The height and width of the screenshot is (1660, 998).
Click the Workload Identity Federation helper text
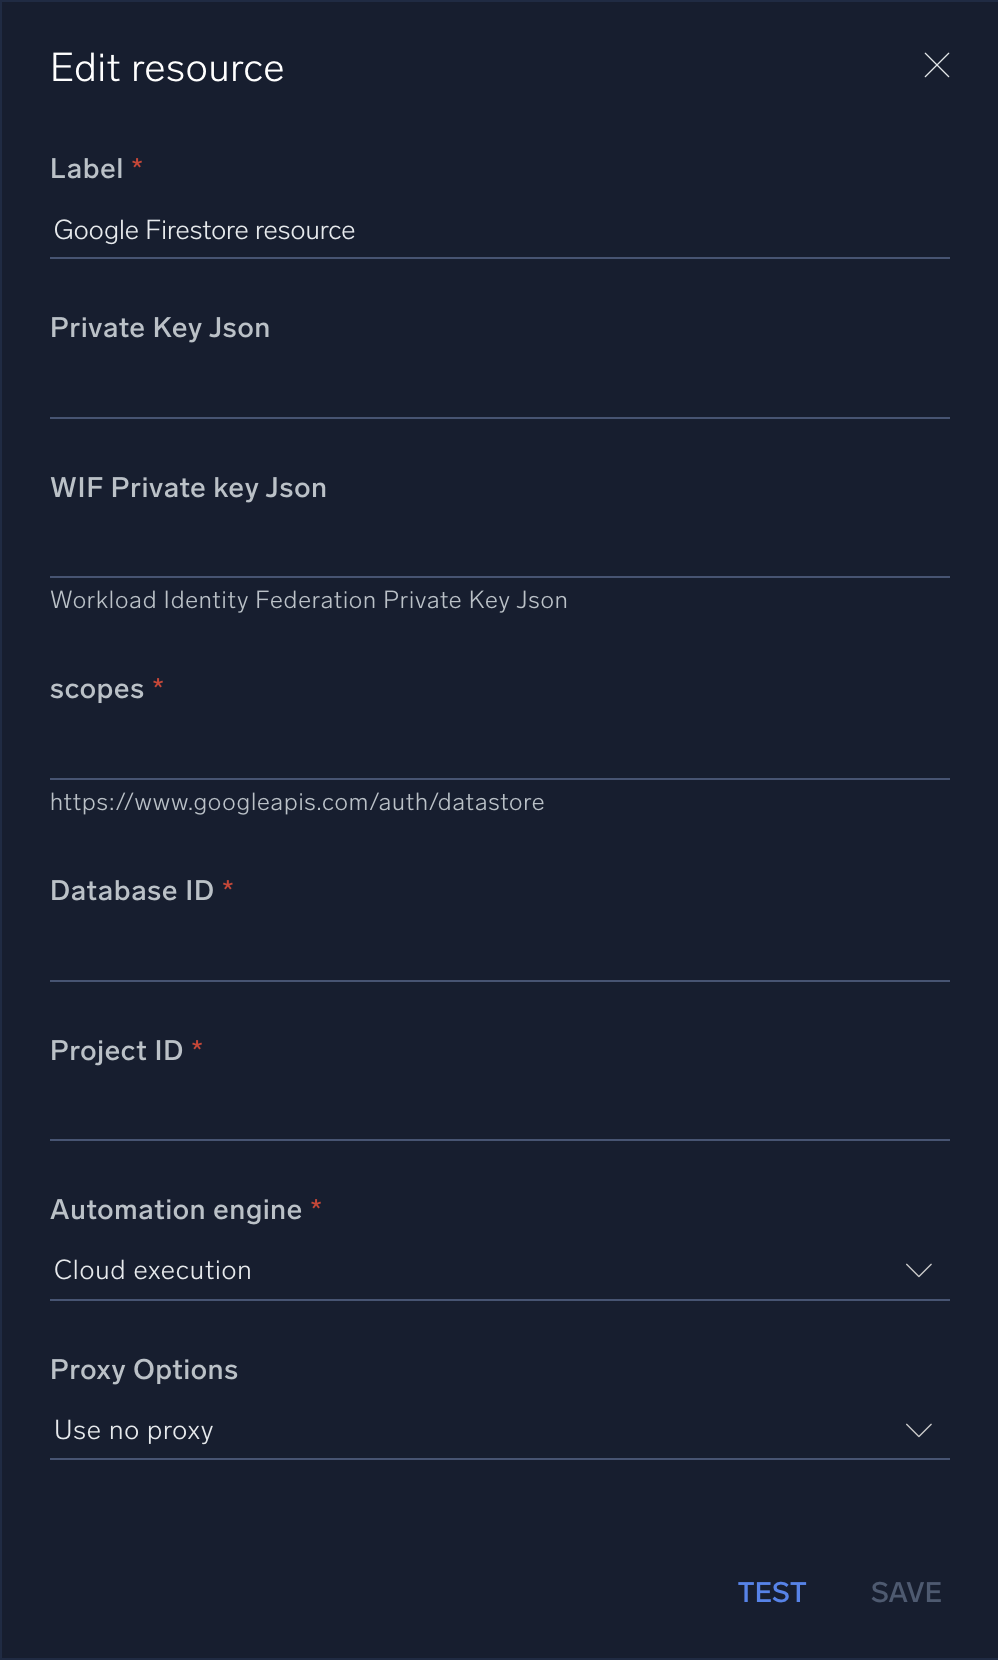(x=308, y=600)
